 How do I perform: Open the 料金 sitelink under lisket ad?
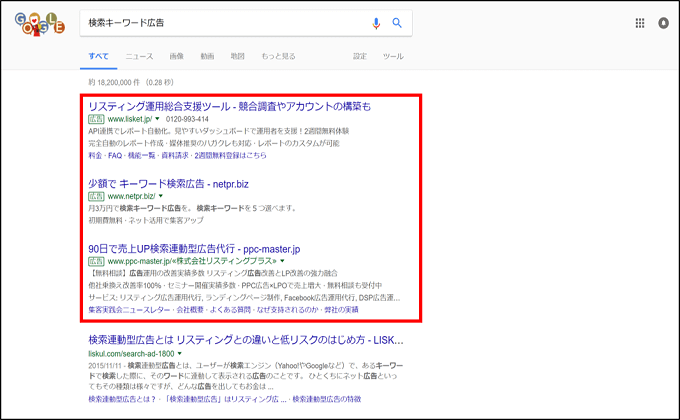coord(95,155)
